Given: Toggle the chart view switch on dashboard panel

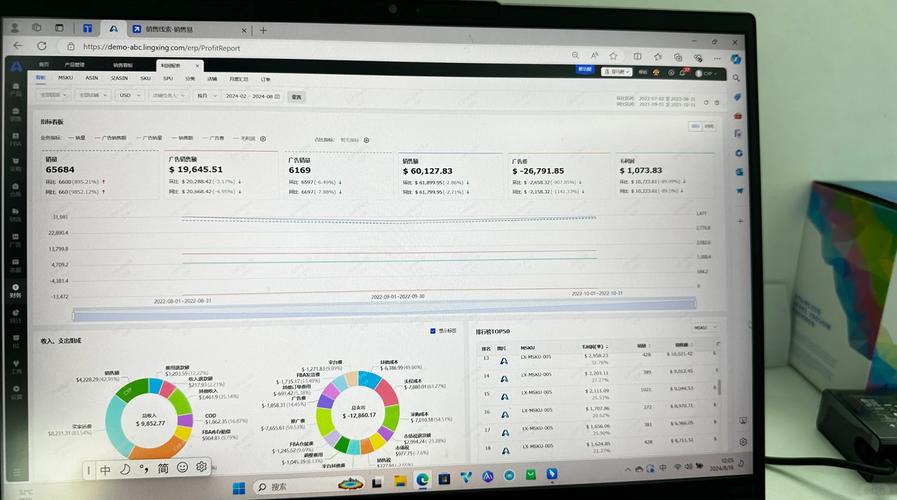Looking at the screenshot, I should pyautogui.click(x=702, y=126).
